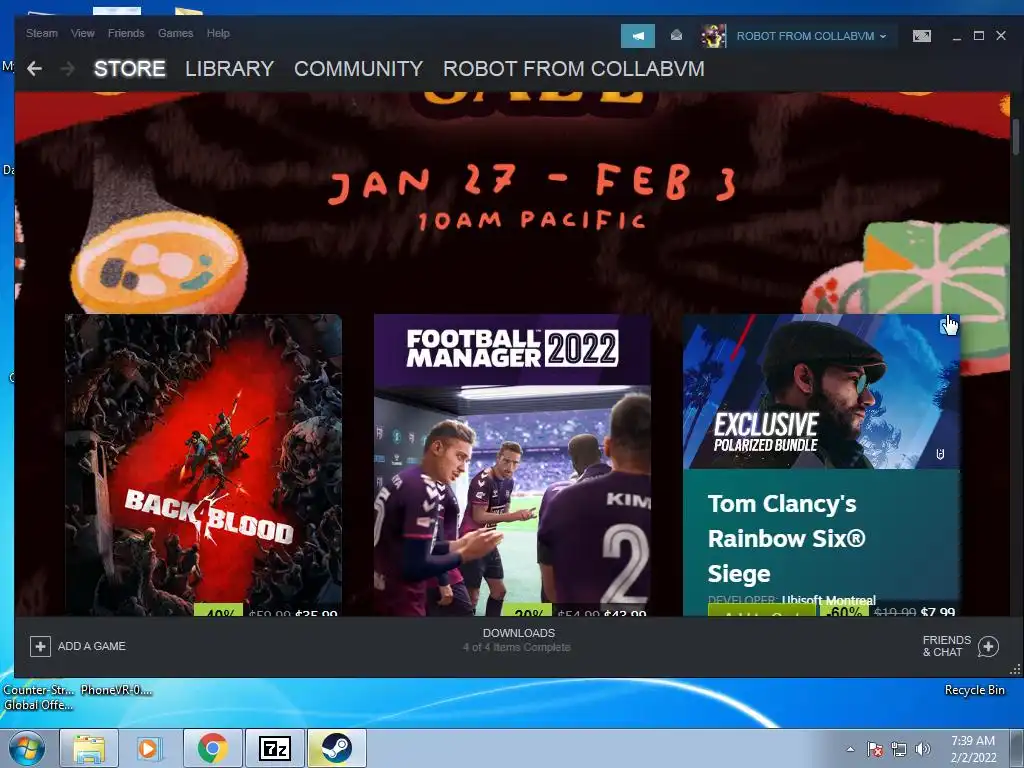Open the announcements megaphone icon
1024x768 pixels.
pos(637,36)
